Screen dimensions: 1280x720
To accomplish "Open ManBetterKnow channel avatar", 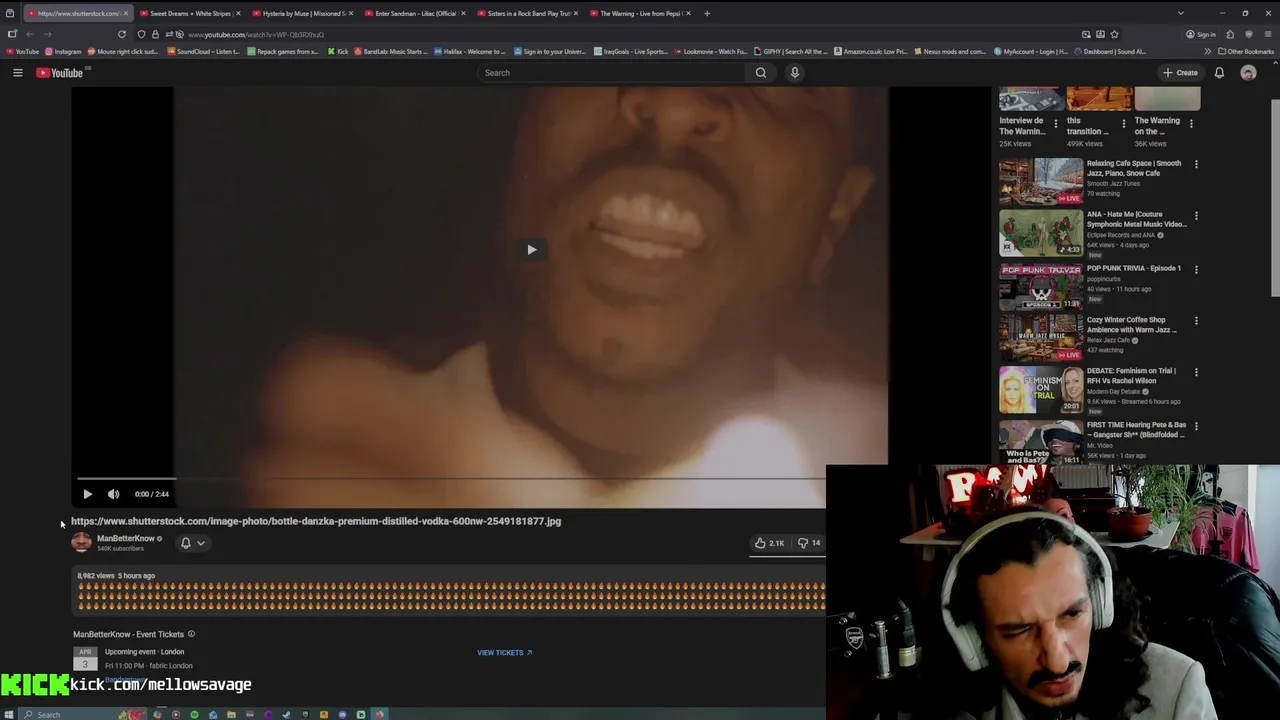I will coord(81,542).
